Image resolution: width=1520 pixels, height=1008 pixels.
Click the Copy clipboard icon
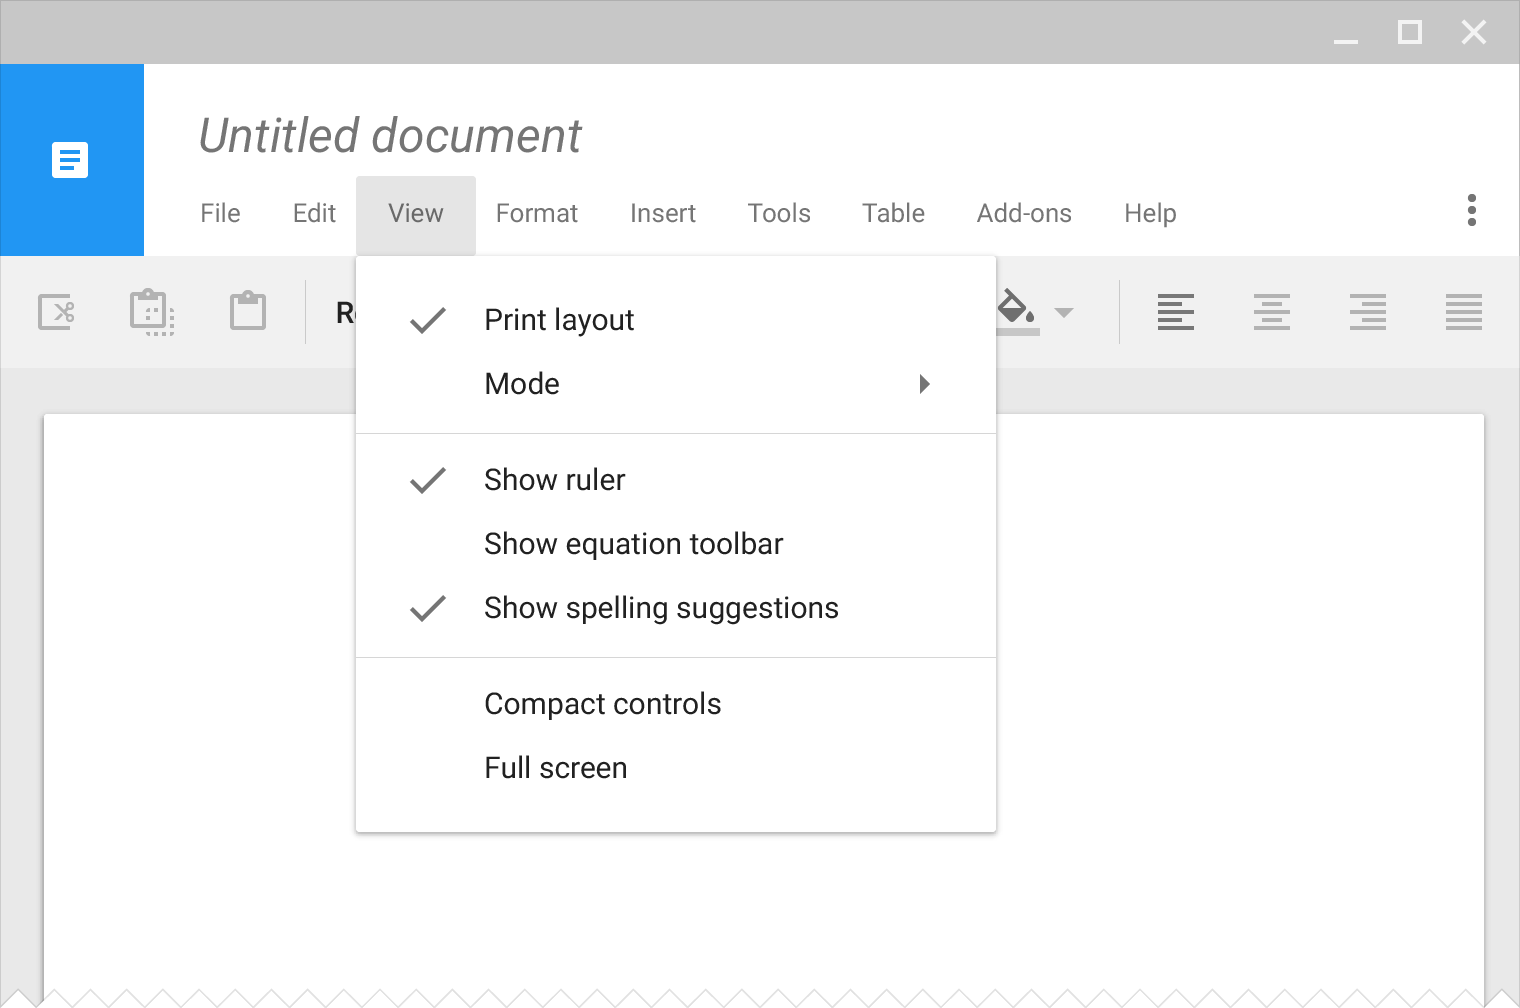(152, 312)
